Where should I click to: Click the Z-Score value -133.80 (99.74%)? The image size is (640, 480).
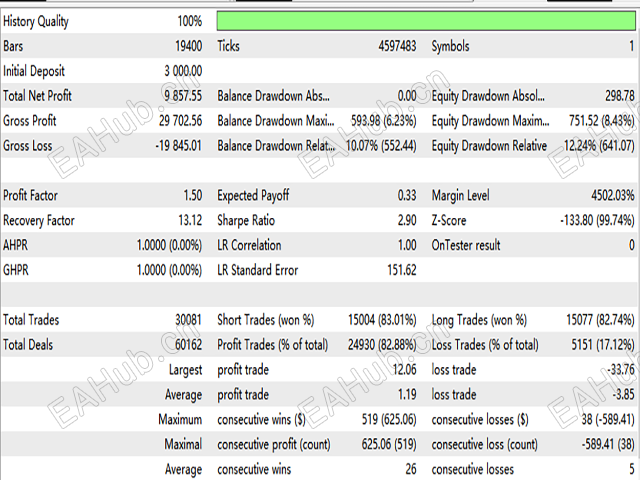click(x=597, y=220)
